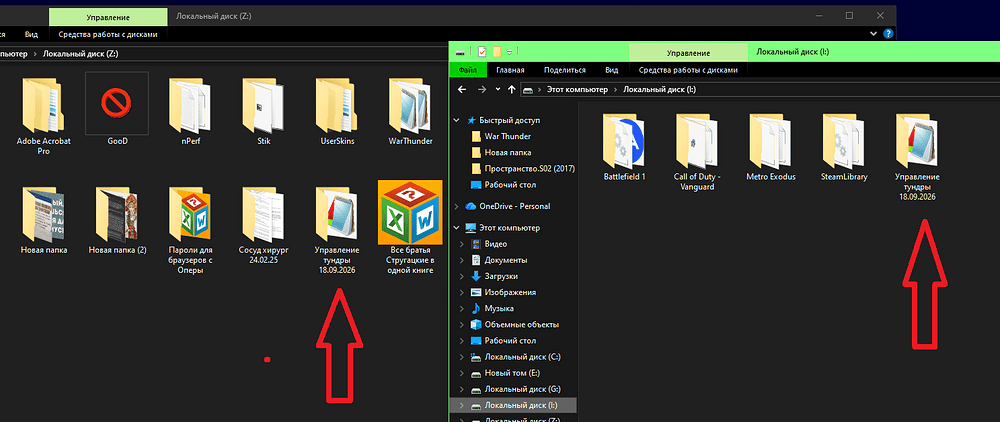Open the Вид tab in the Z: window

[x=31, y=34]
